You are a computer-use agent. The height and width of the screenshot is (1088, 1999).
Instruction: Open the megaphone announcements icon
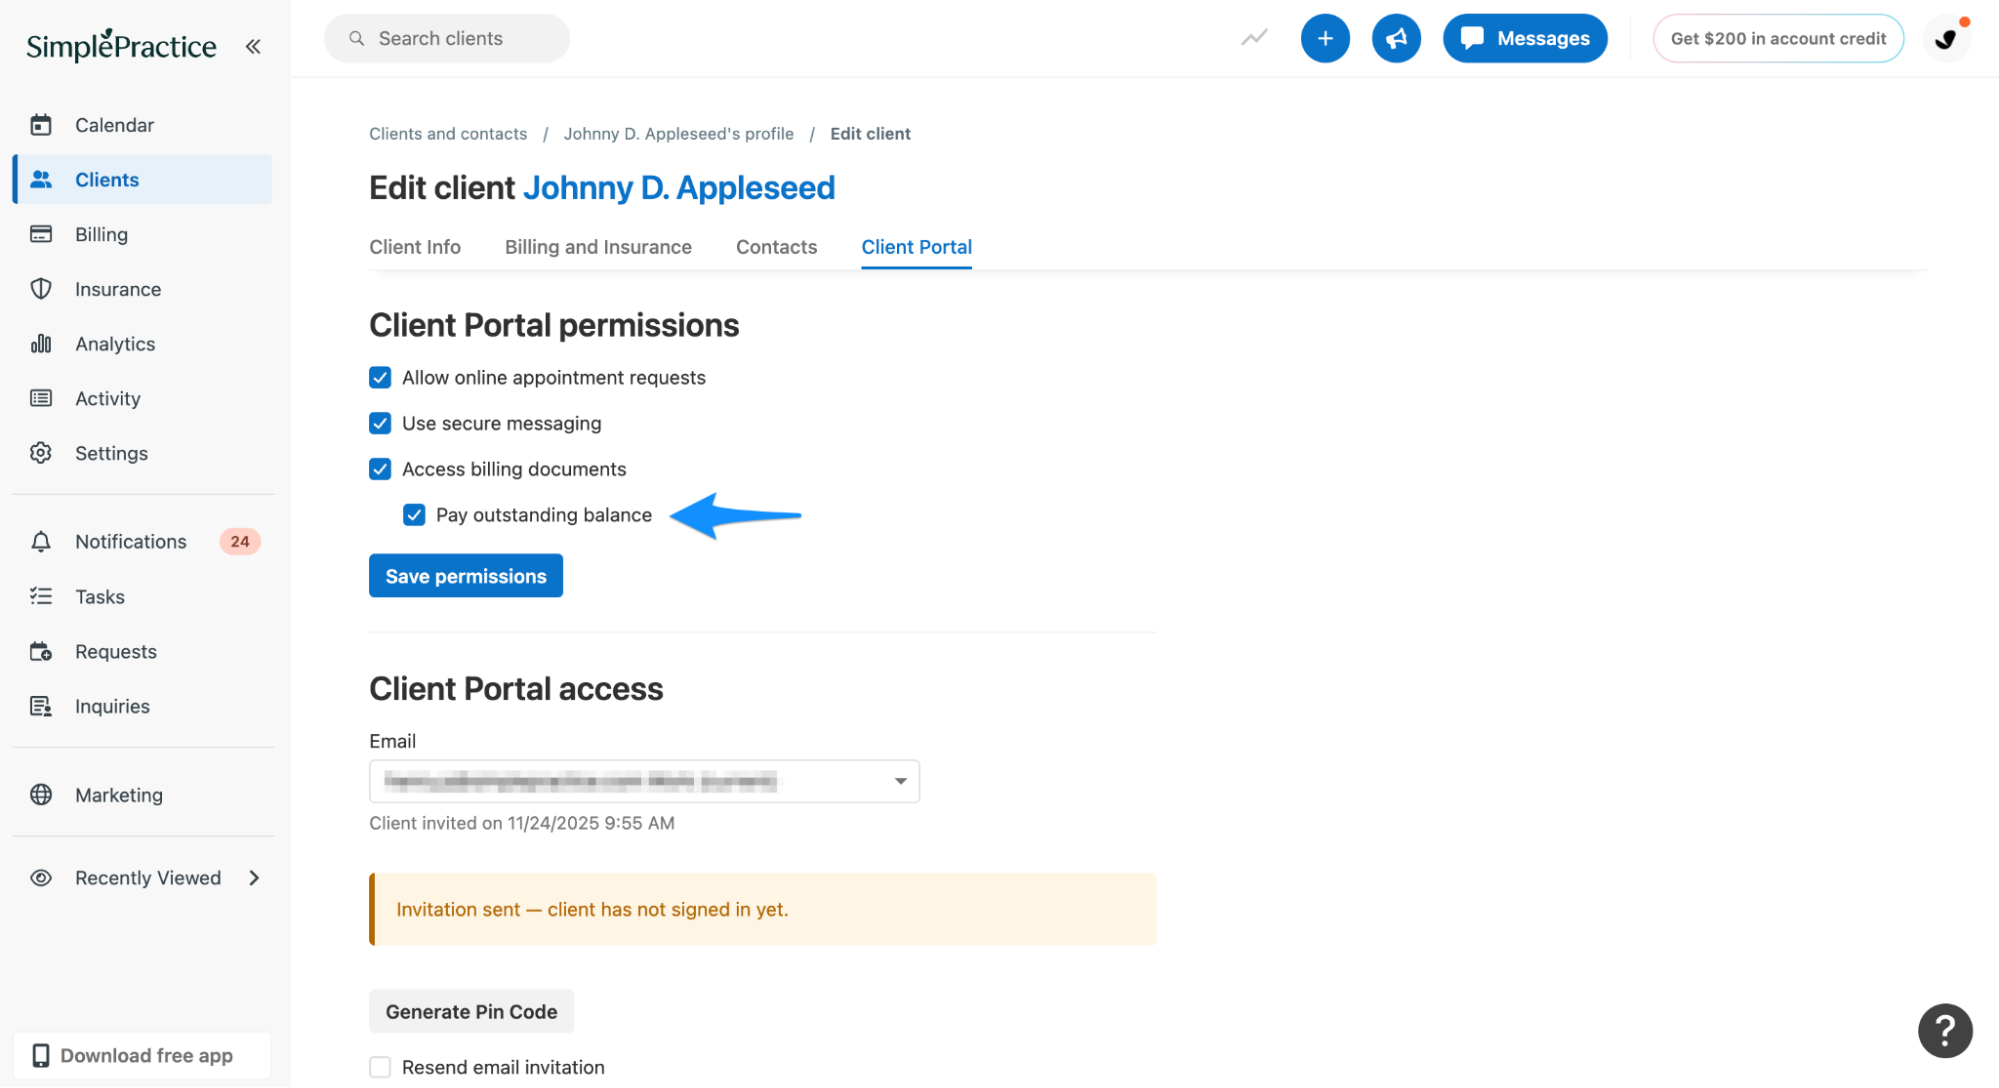(x=1396, y=38)
